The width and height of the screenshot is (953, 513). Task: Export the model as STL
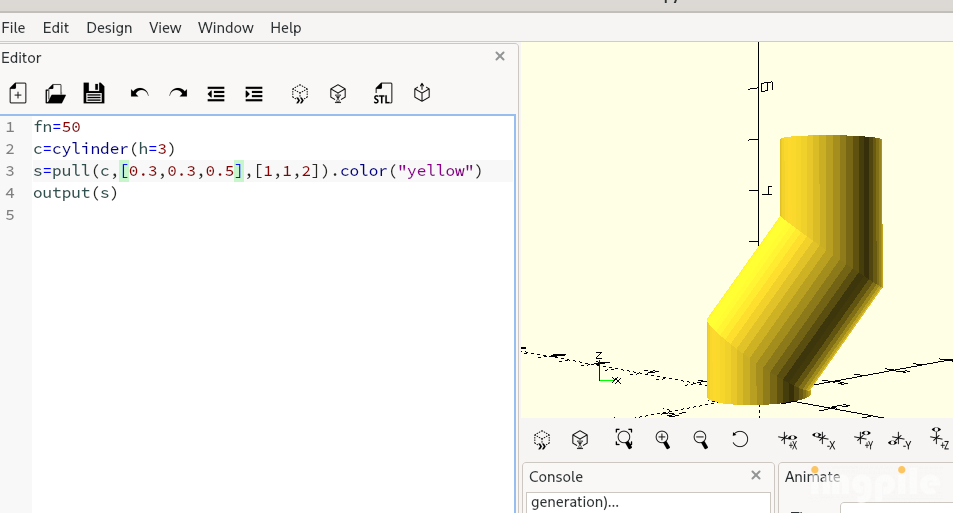[x=383, y=94]
